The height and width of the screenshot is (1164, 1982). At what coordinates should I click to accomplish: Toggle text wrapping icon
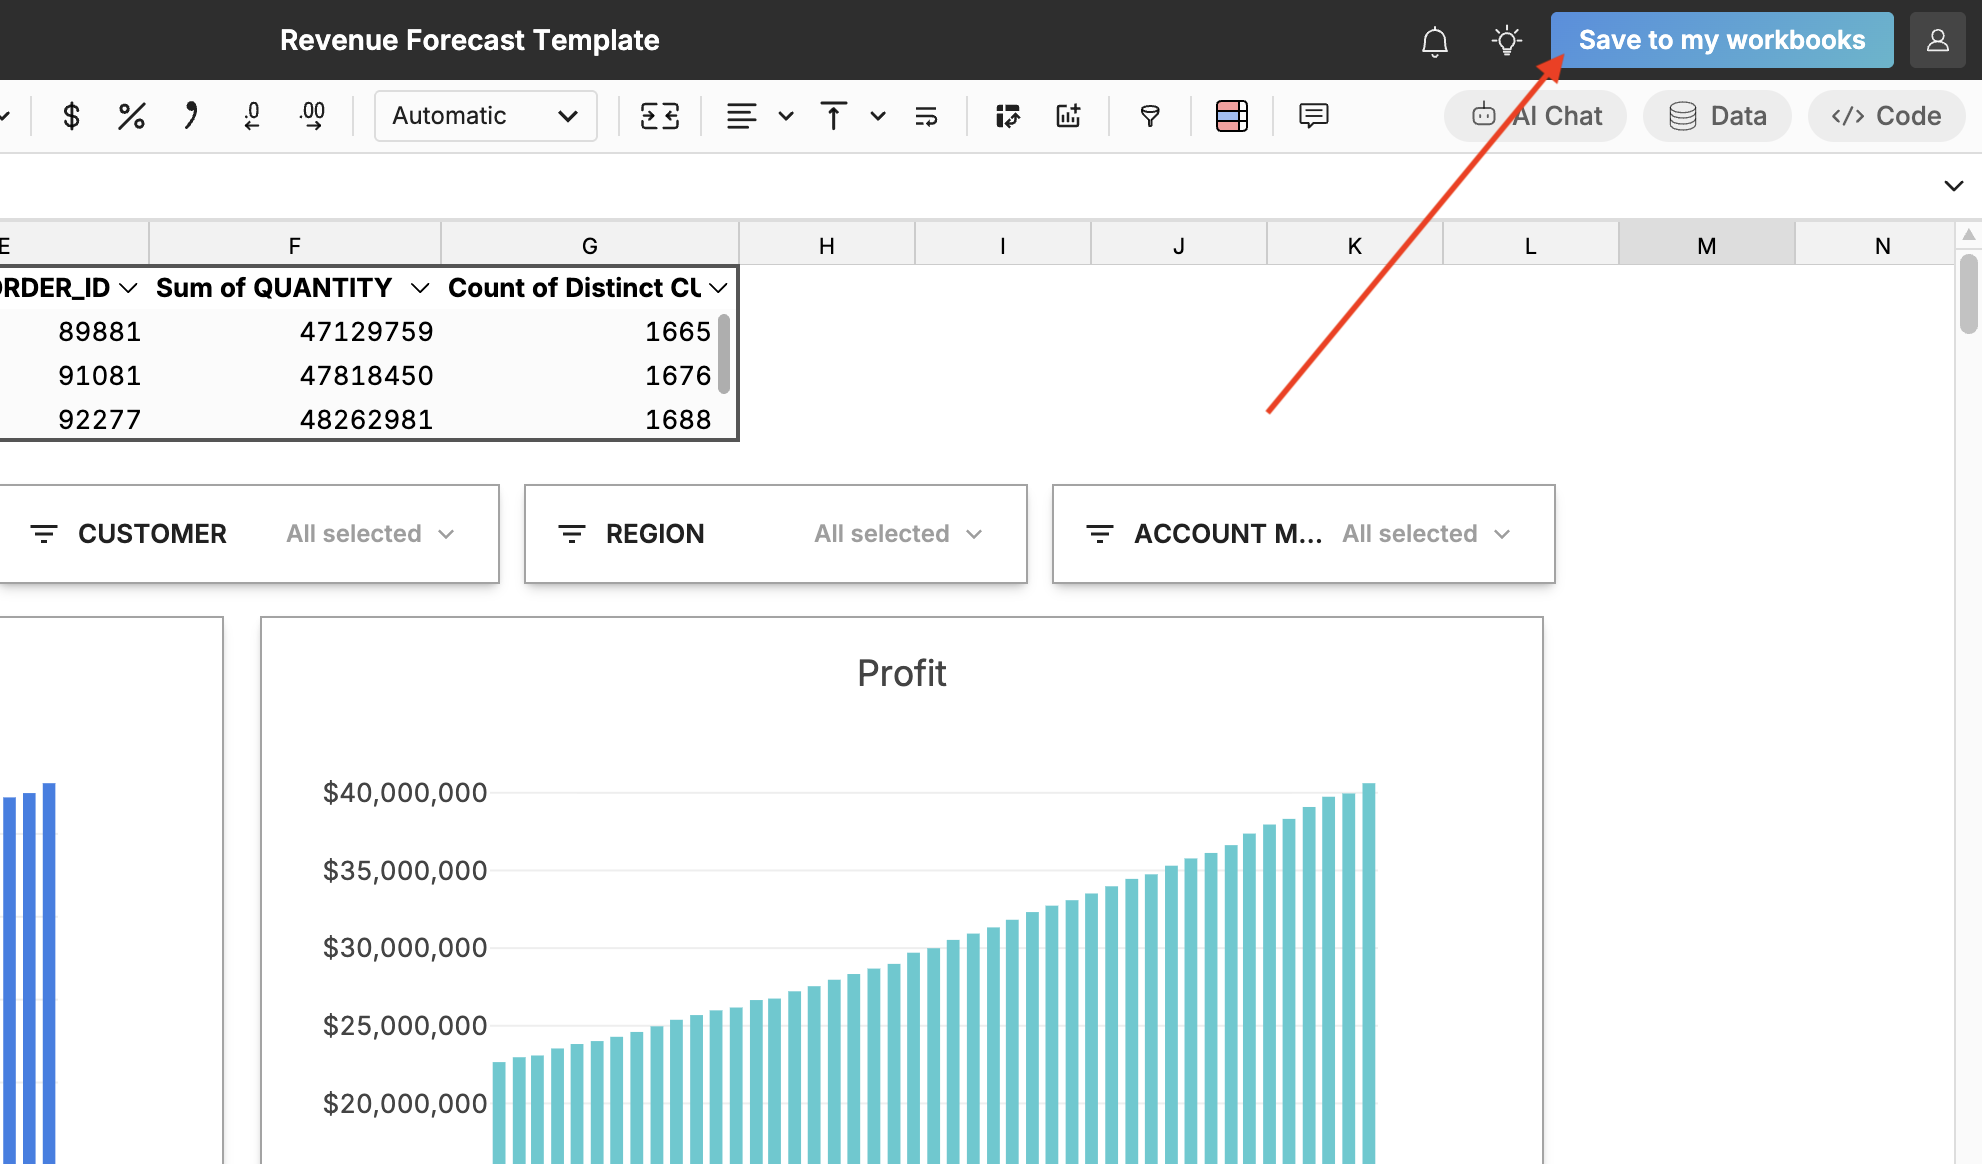pyautogui.click(x=926, y=116)
